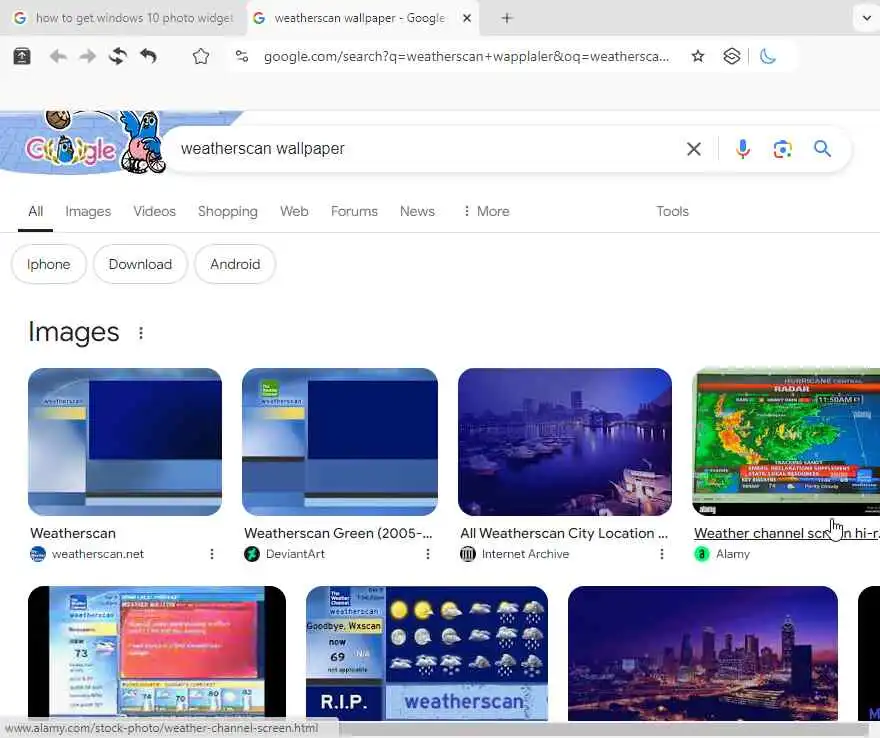Open Weather channel screen Alamy link
The height and width of the screenshot is (738, 880).
click(786, 533)
